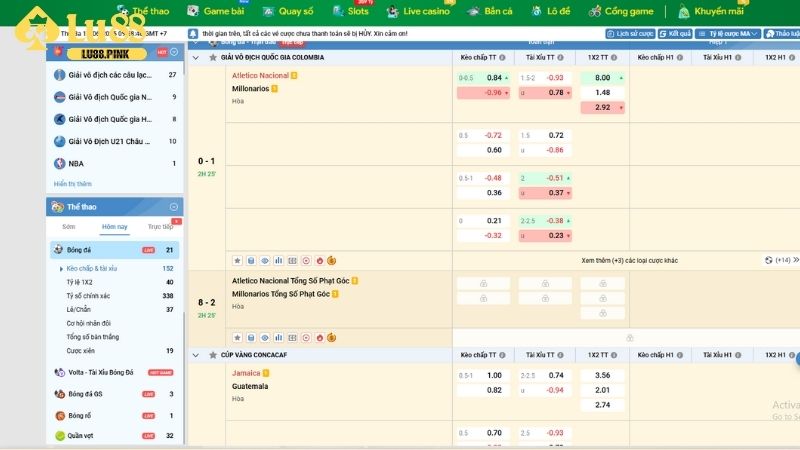Click the Quần vợt tennis ball icon
This screenshot has width=800, height=450.
click(x=60, y=436)
